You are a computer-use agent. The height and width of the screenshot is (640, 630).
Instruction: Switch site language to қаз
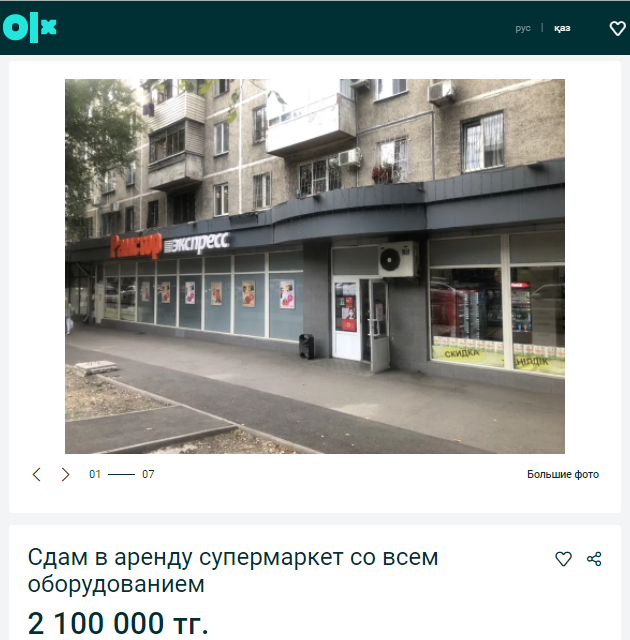tap(562, 28)
